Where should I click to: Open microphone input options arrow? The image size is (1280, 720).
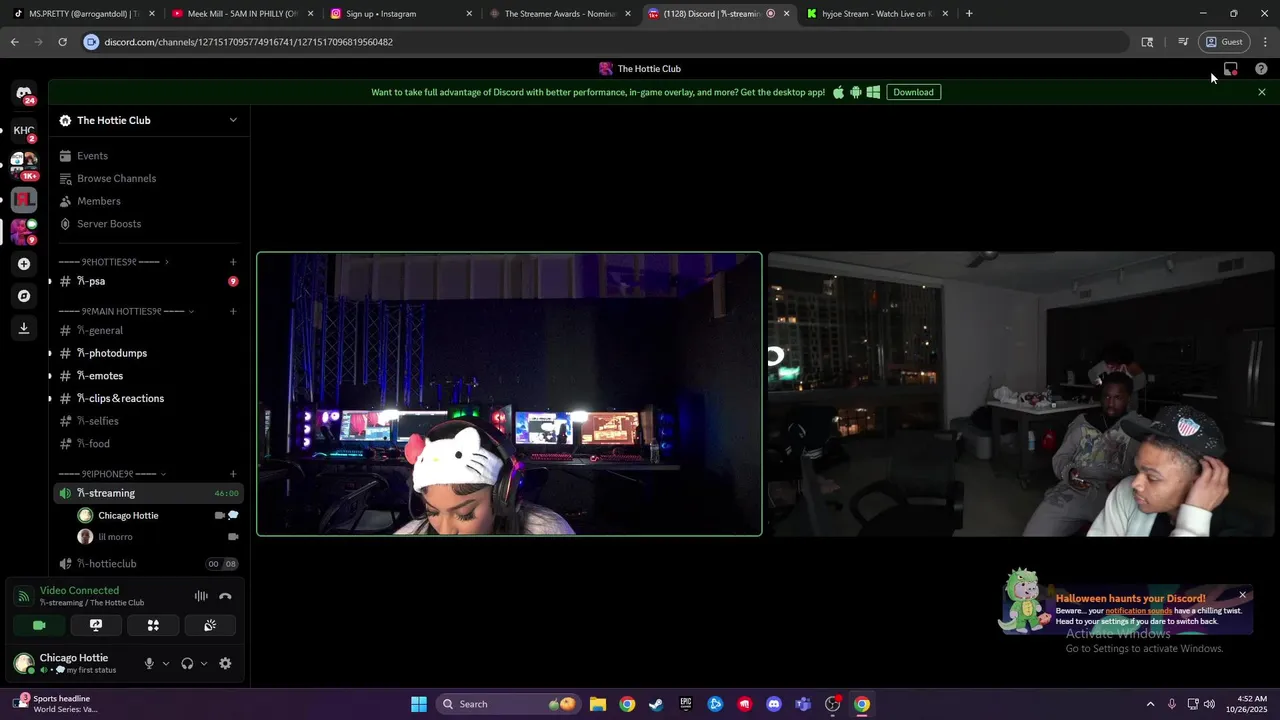pyautogui.click(x=166, y=663)
